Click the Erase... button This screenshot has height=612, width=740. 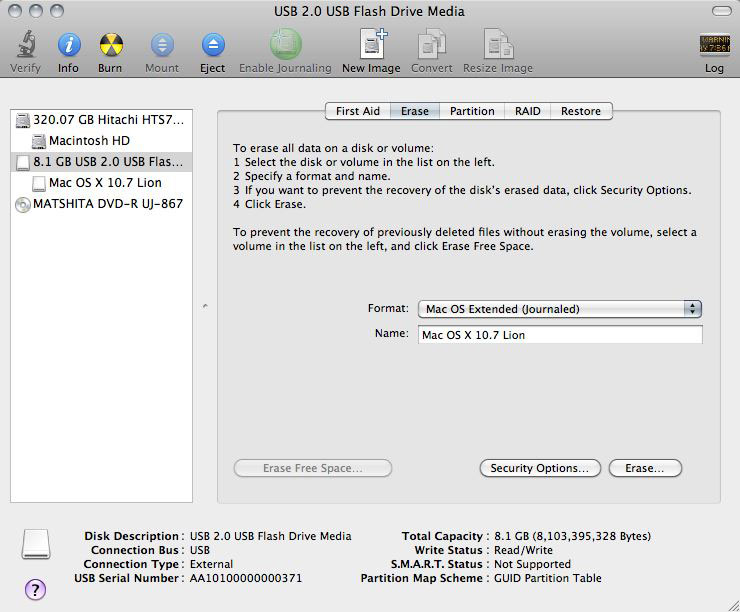[645, 468]
